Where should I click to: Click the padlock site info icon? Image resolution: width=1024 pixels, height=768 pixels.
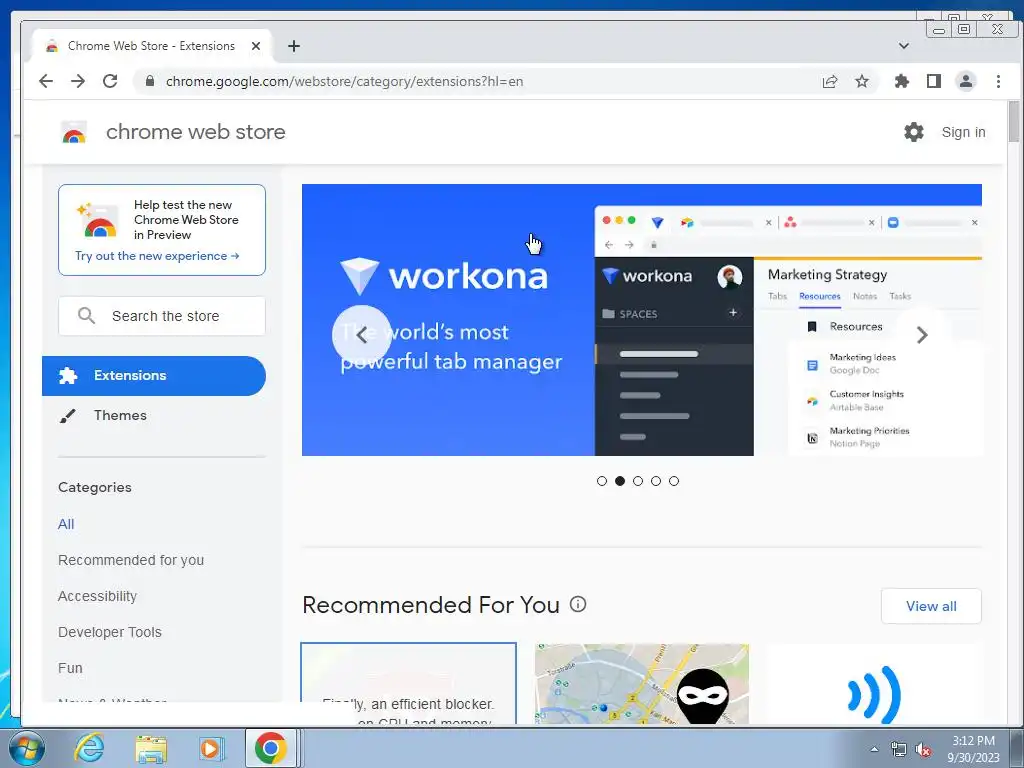[x=150, y=81]
